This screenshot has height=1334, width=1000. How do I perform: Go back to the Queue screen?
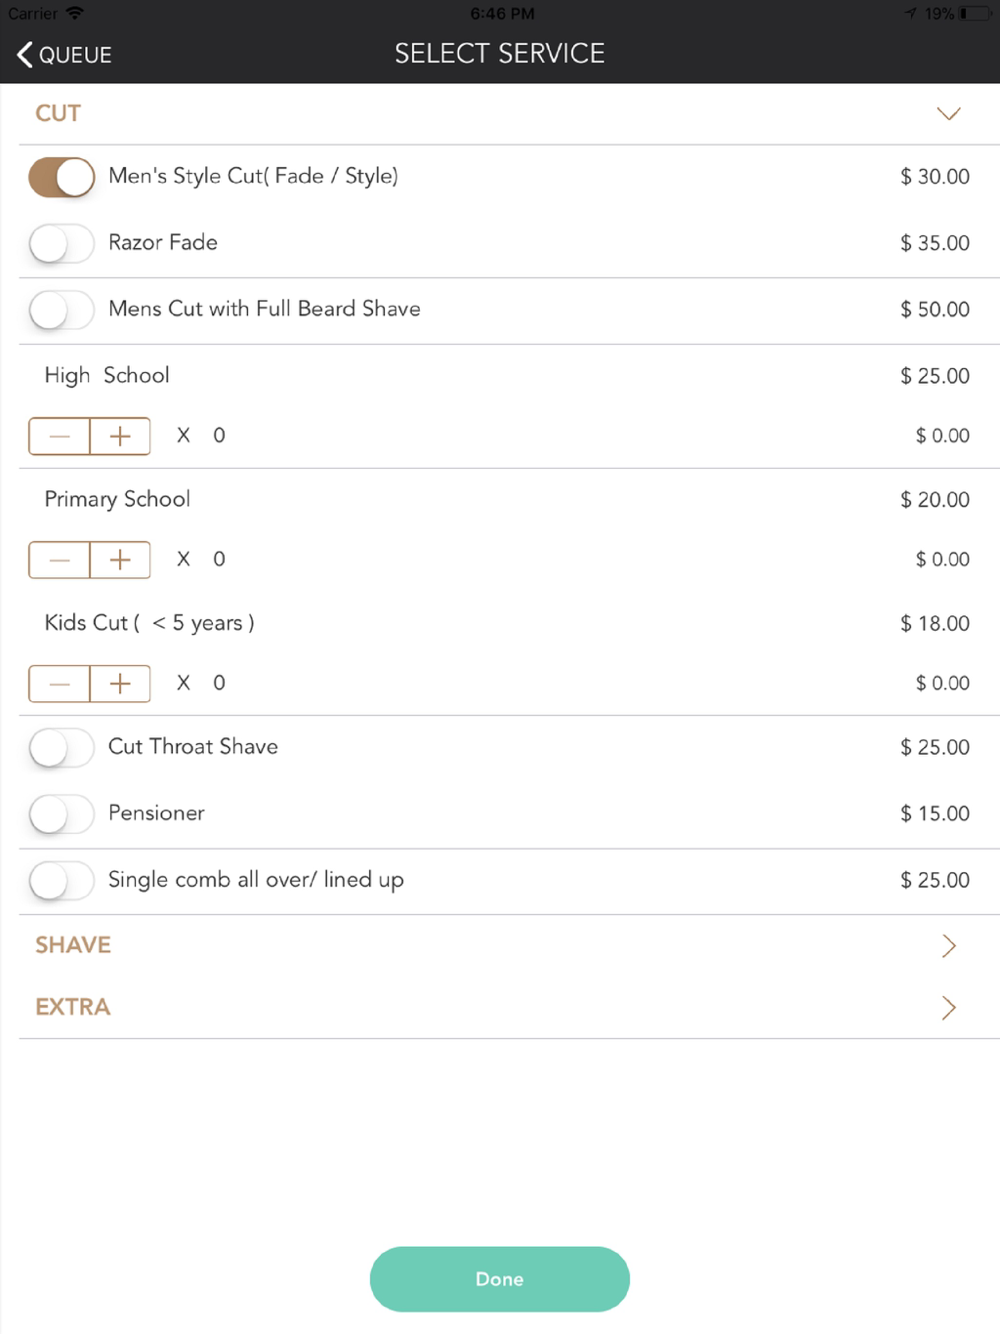pos(64,54)
